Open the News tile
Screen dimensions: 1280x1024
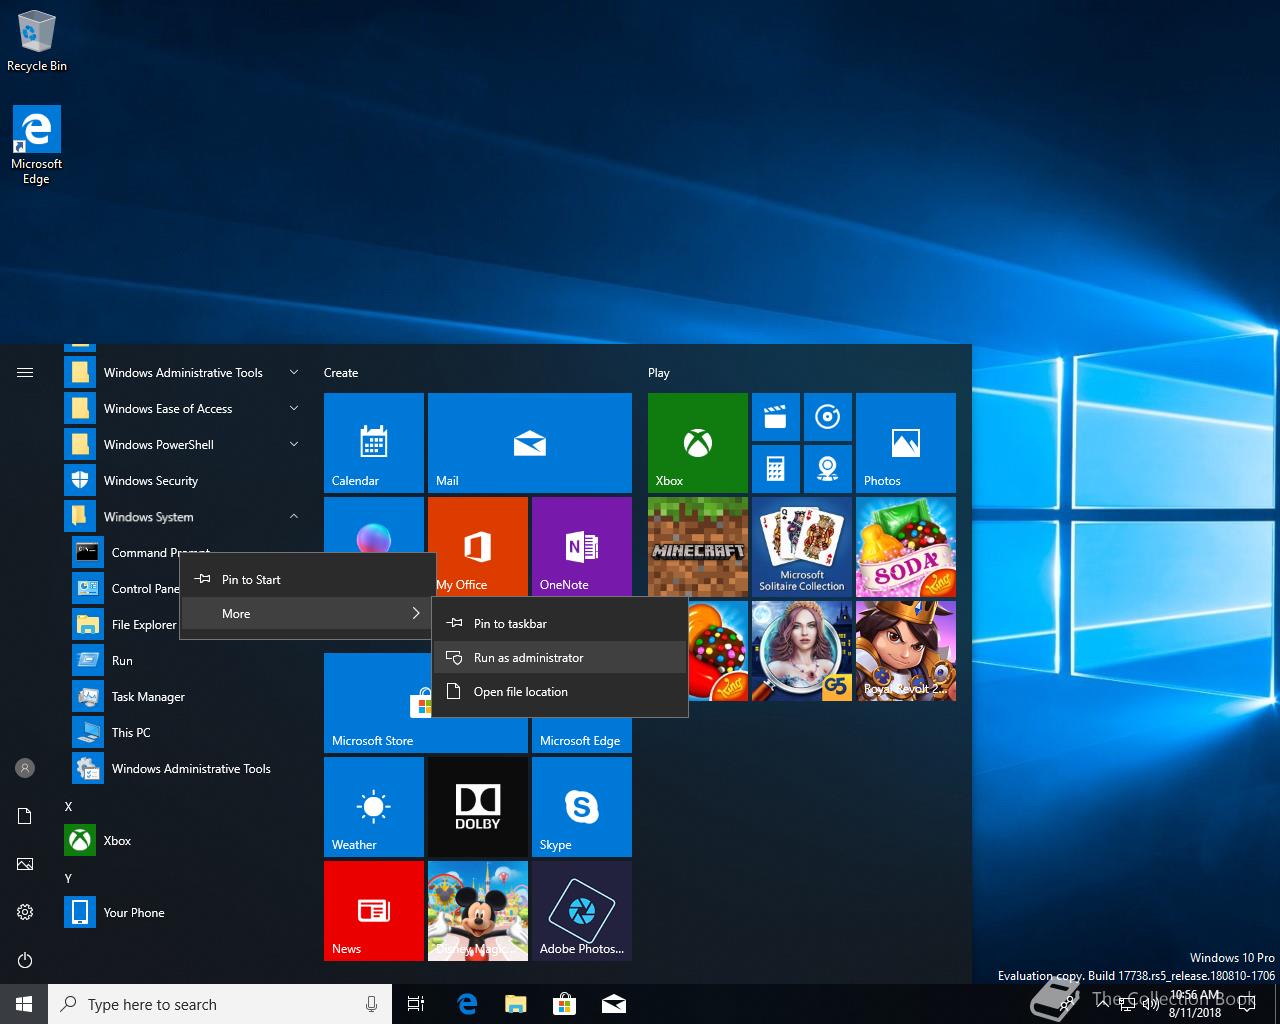click(374, 911)
